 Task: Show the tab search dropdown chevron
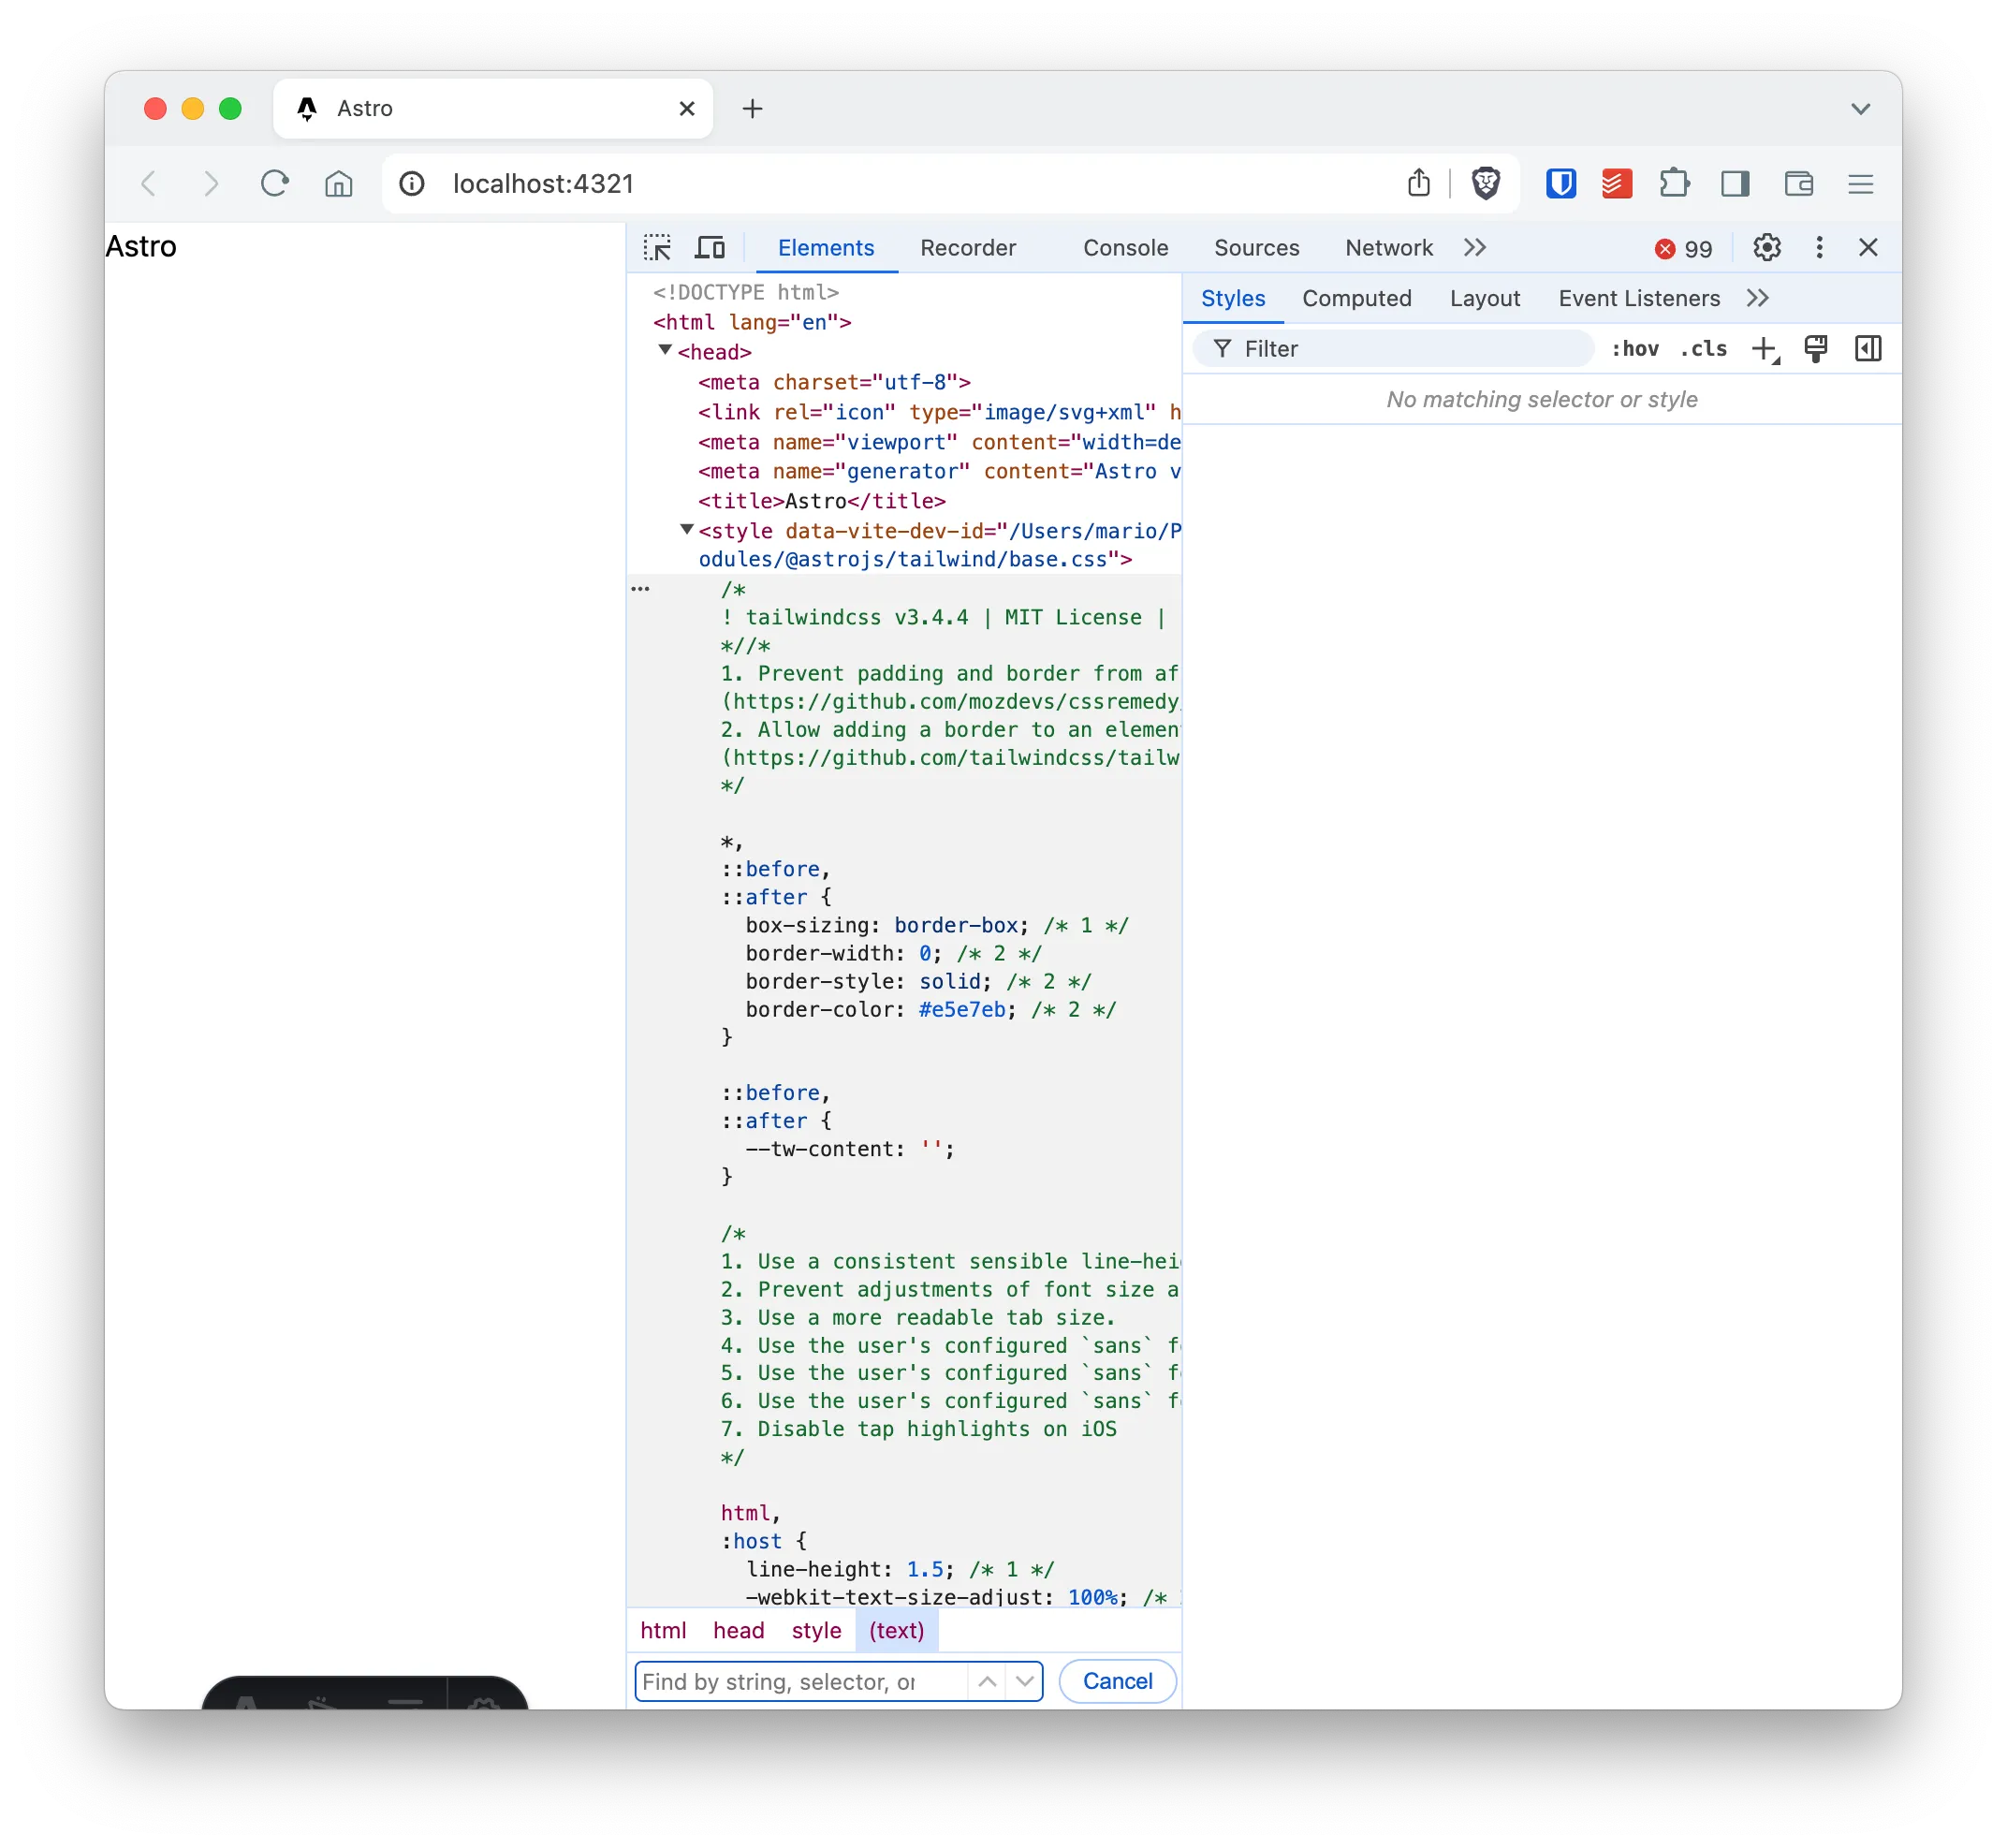pos(1860,108)
